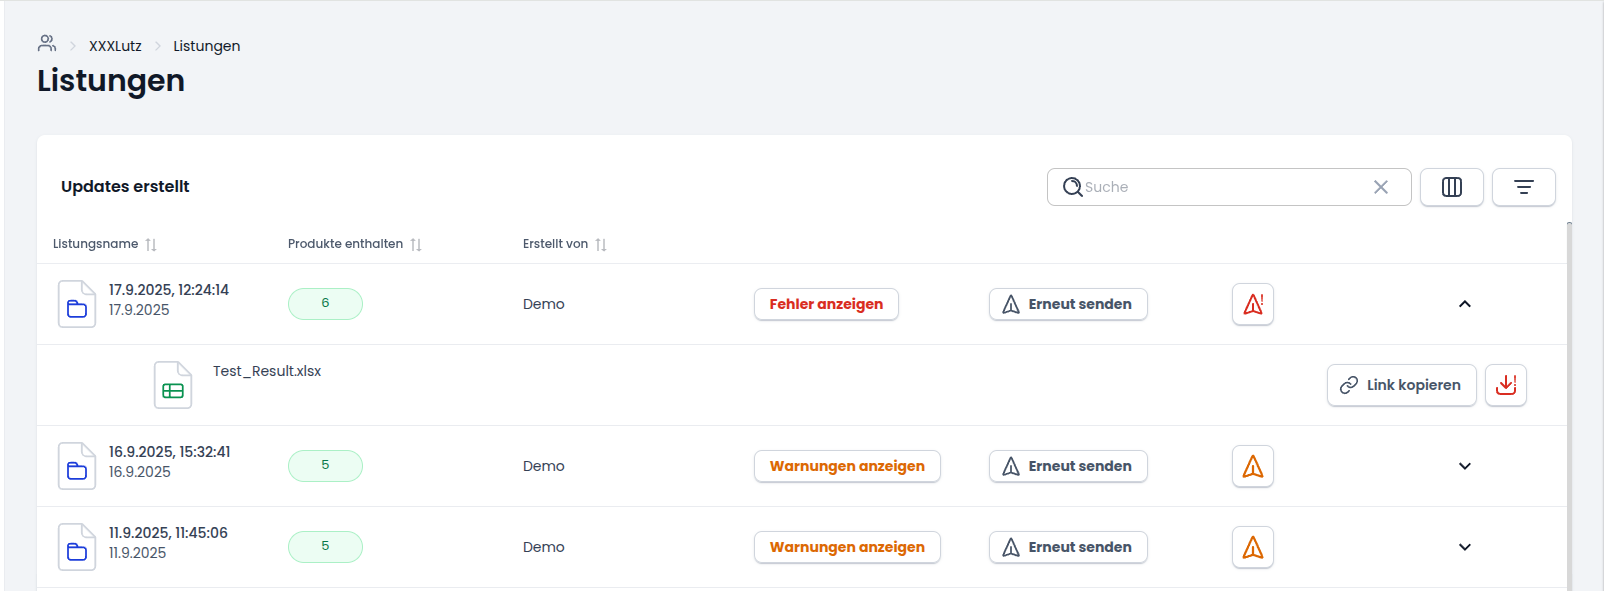Screen dimensions: 1604x591
Task: Sort by the Produkte enthalten column
Action: (x=416, y=245)
